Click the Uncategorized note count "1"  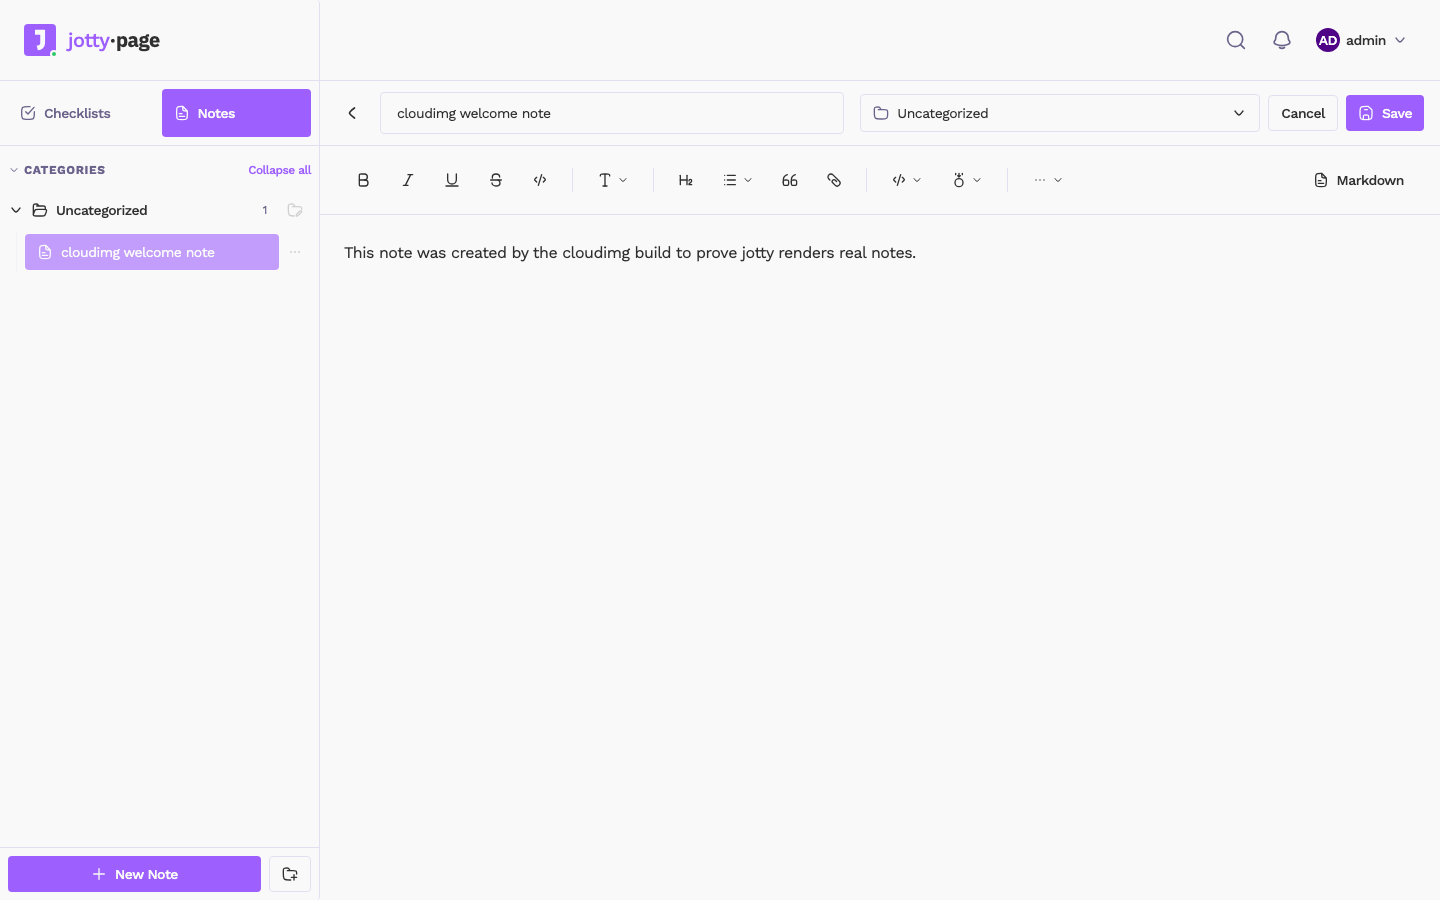pyautogui.click(x=265, y=210)
